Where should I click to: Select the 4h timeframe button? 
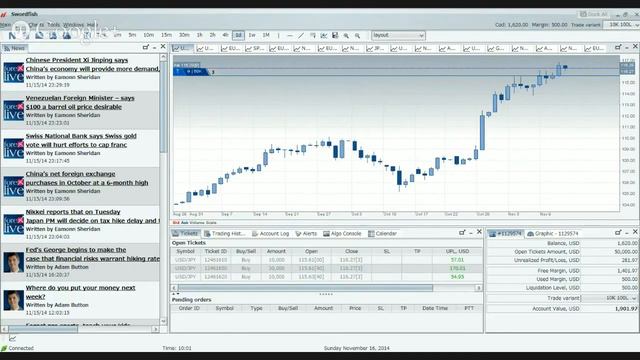(225, 36)
